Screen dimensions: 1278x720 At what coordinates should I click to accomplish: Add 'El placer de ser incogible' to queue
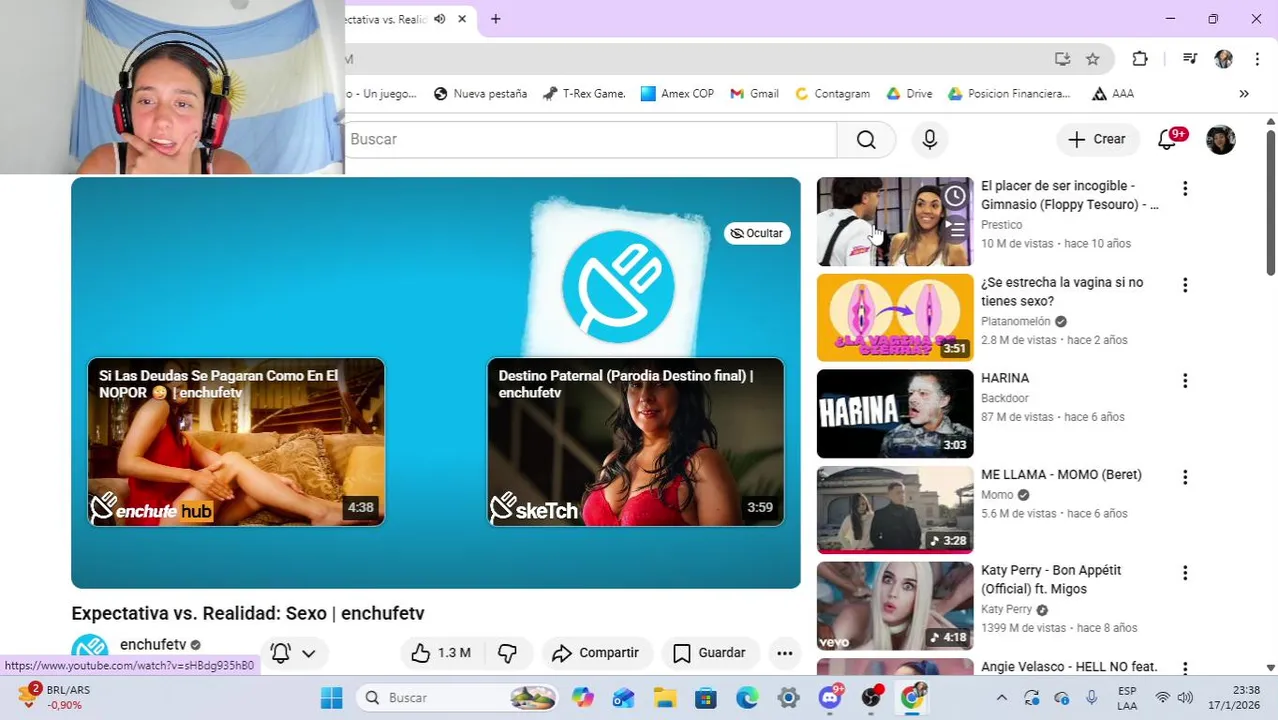(x=955, y=230)
